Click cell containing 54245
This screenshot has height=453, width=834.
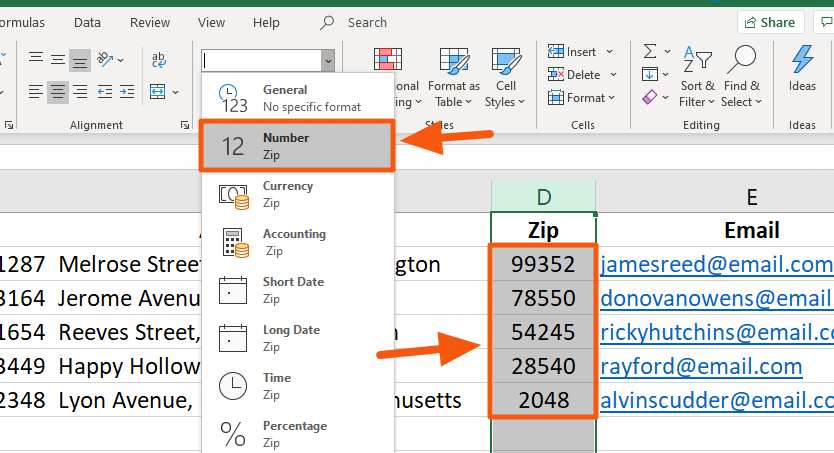[x=543, y=332]
